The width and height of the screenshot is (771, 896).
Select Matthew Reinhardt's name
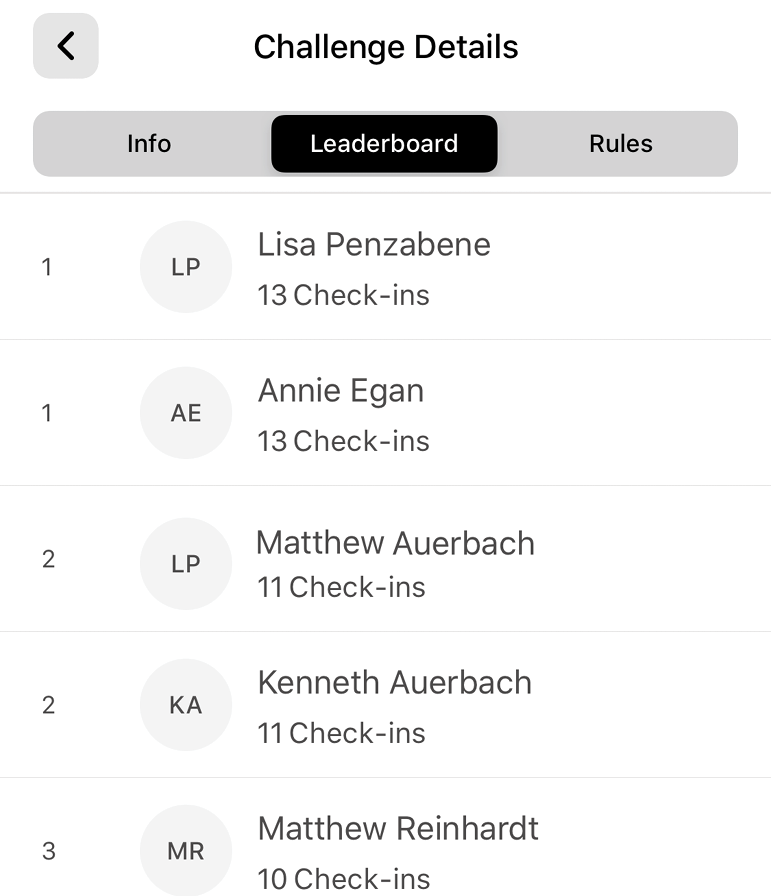(398, 828)
